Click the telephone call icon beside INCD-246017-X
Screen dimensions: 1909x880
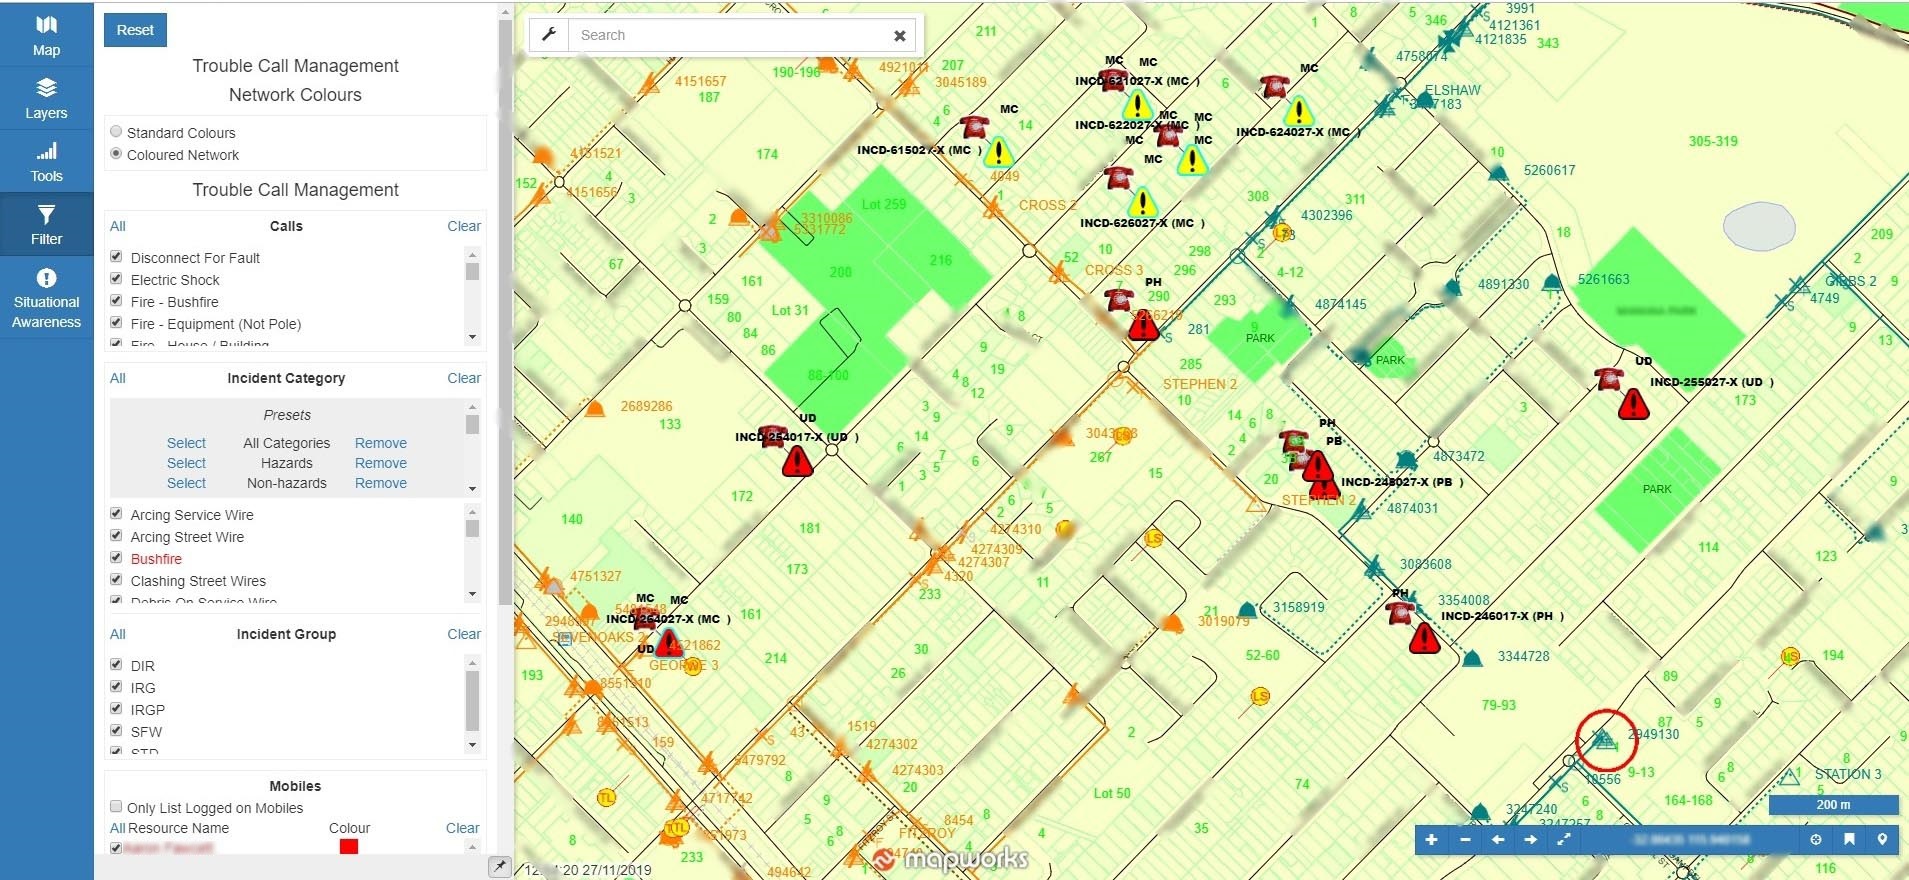1401,613
